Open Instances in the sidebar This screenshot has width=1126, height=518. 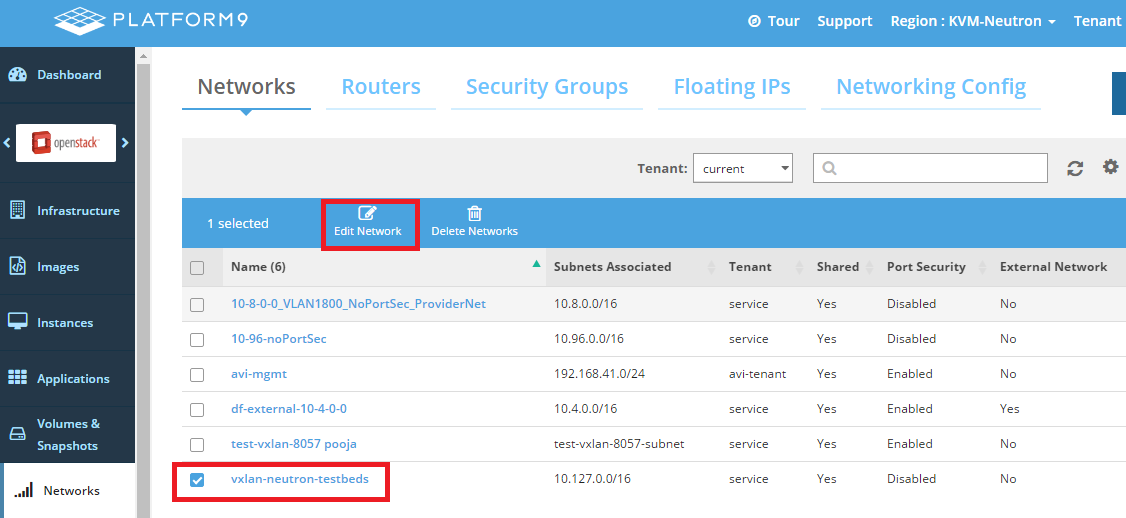tap(64, 323)
